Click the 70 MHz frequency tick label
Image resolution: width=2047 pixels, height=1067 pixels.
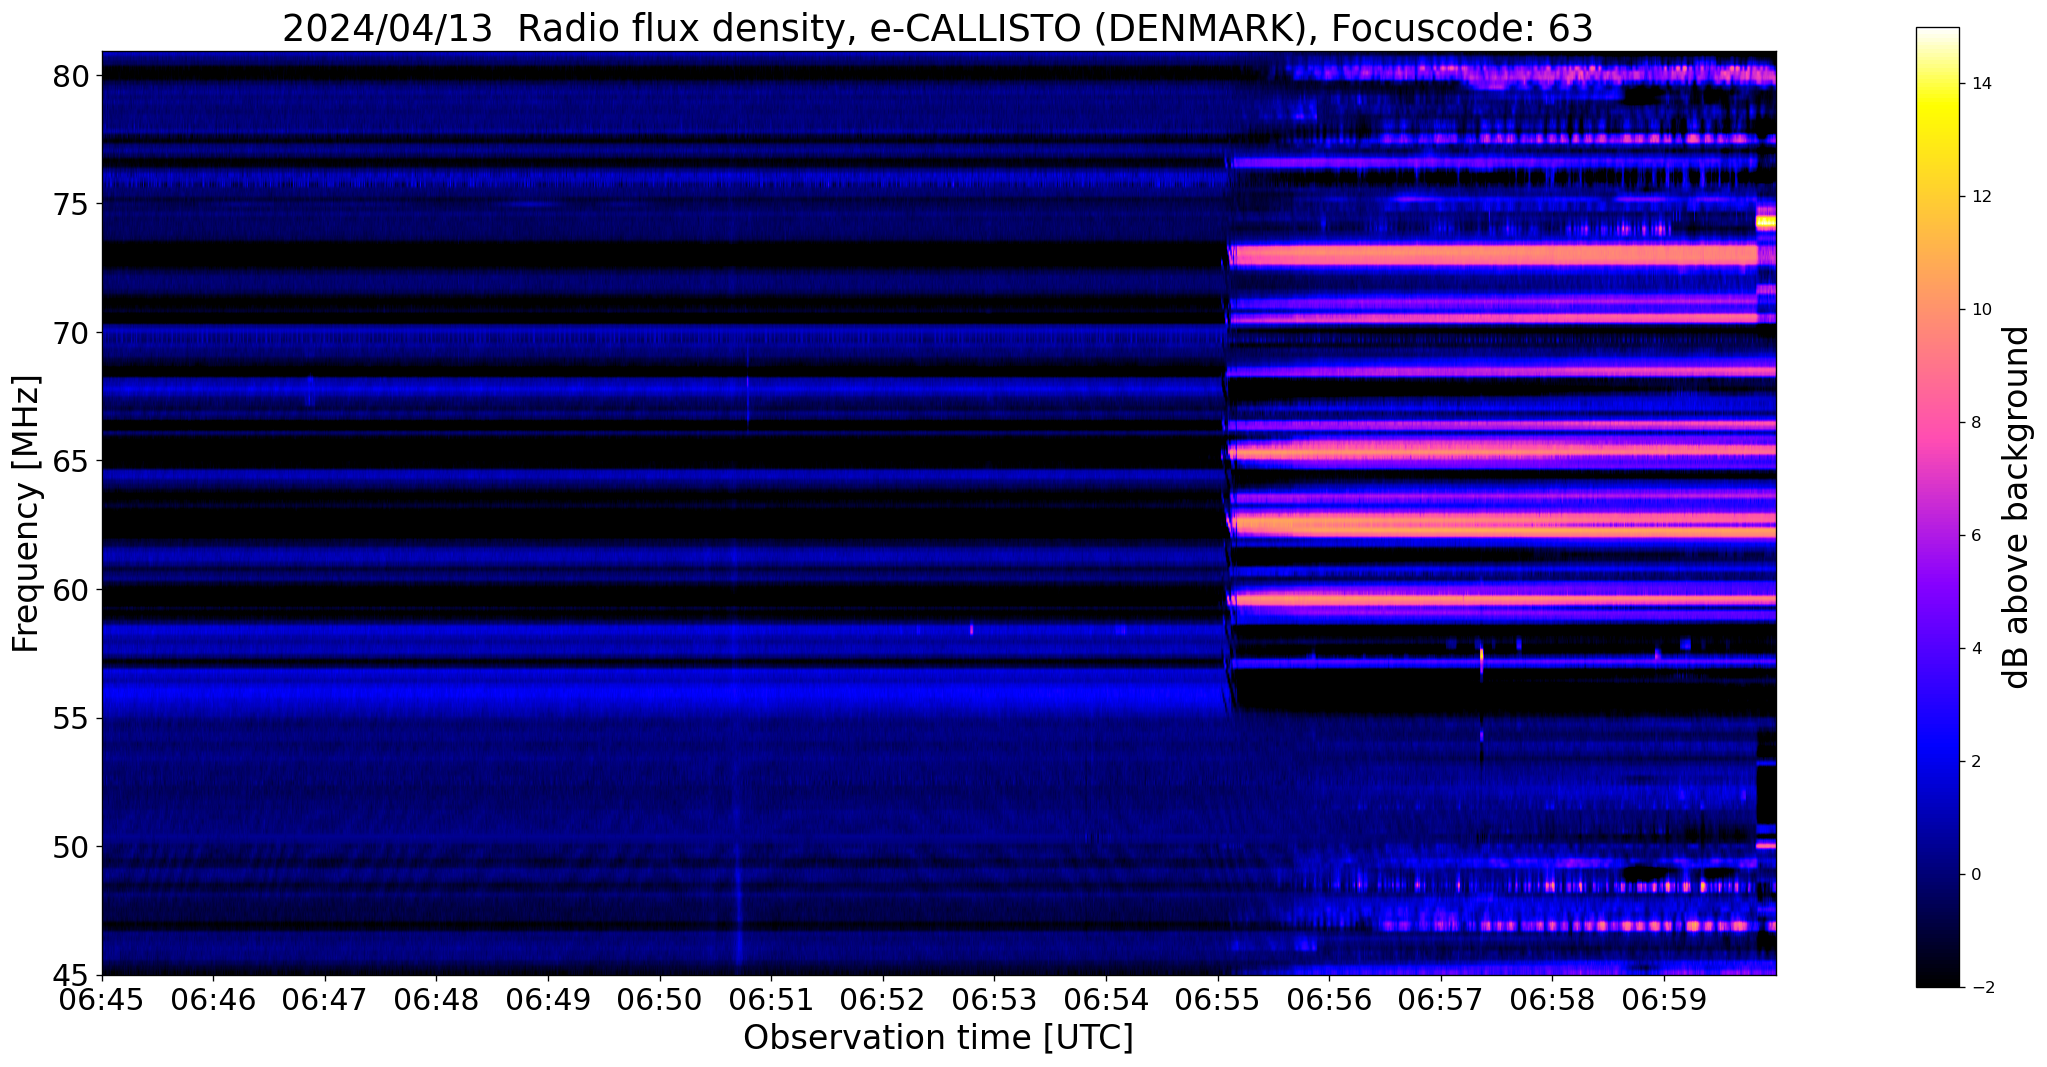pyautogui.click(x=70, y=333)
